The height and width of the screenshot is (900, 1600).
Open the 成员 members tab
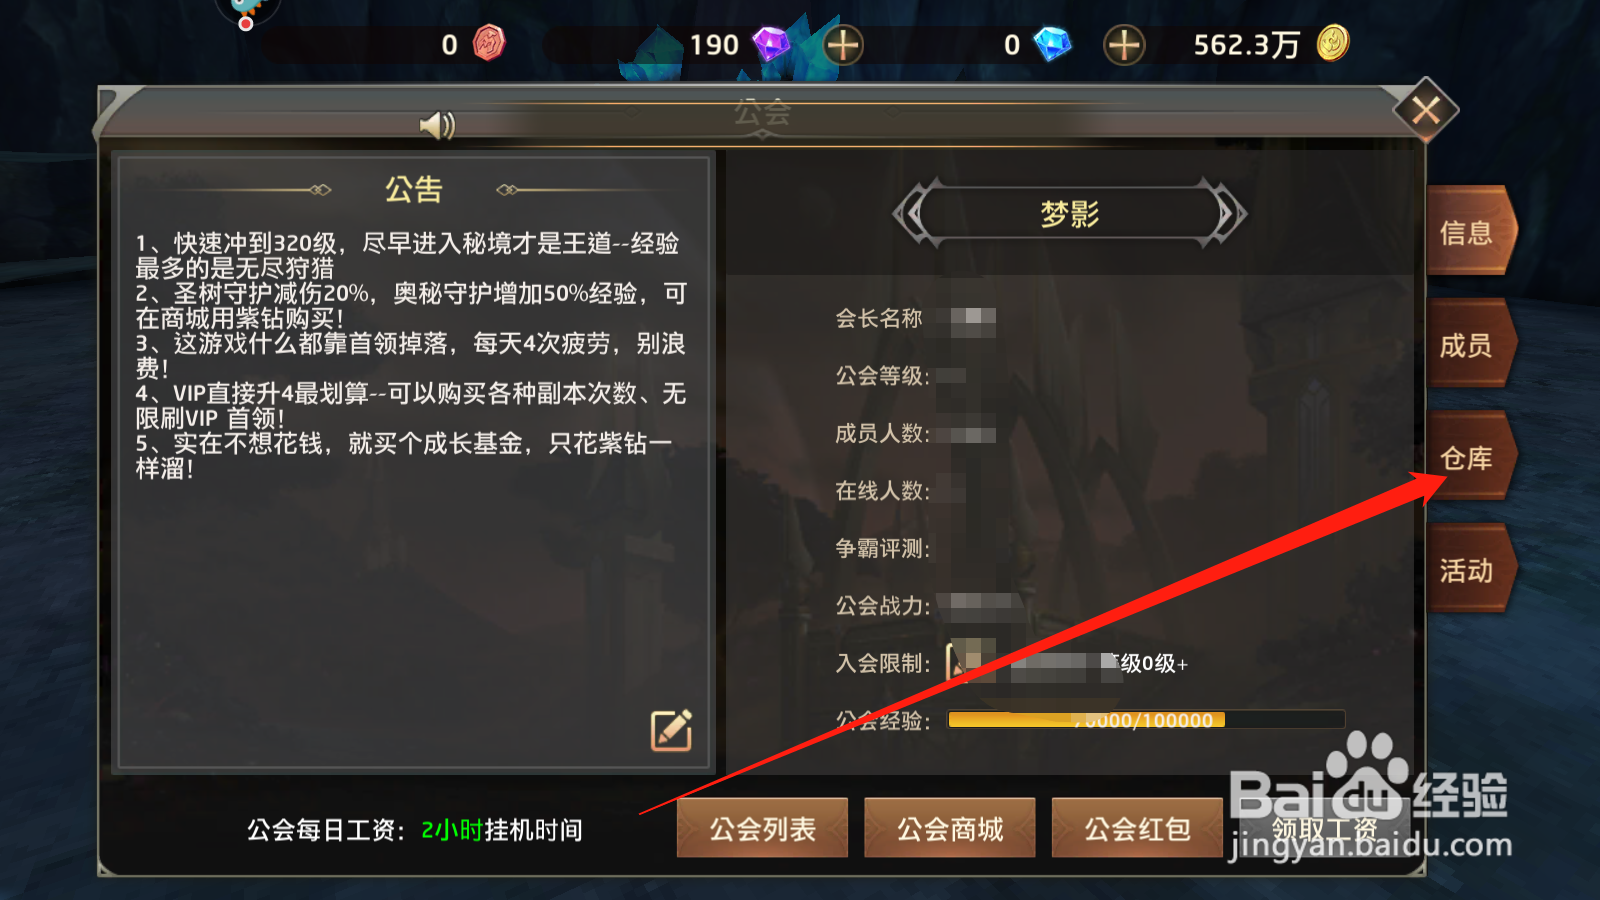pos(1470,345)
